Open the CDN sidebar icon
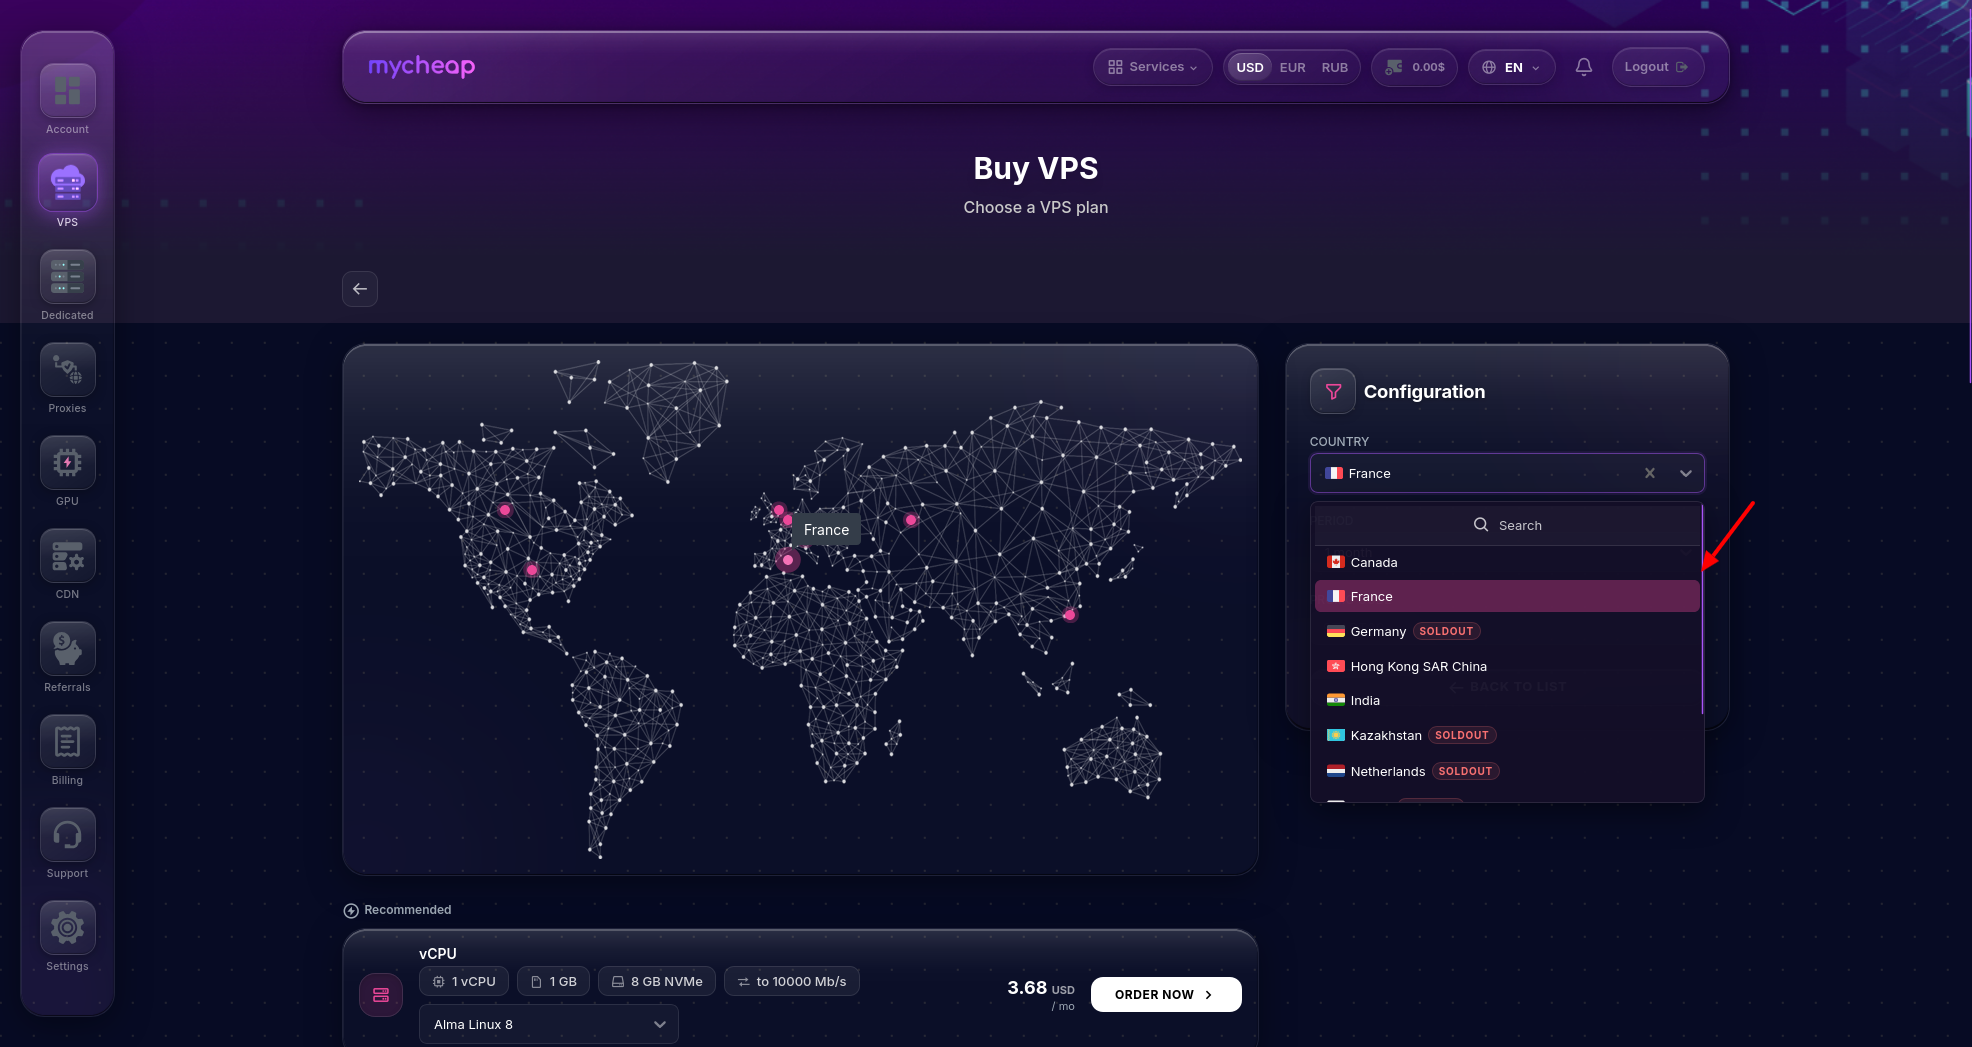1972x1047 pixels. (67, 556)
